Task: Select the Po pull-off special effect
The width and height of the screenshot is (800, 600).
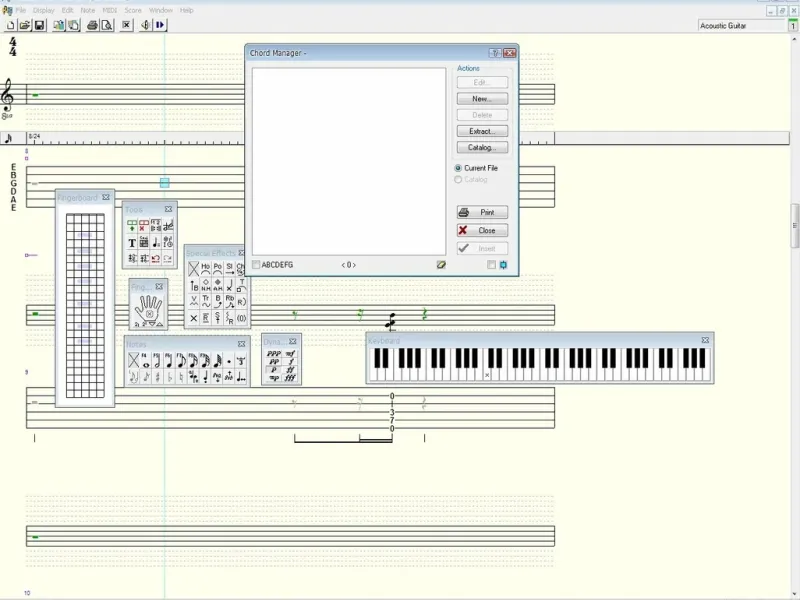Action: pos(218,268)
